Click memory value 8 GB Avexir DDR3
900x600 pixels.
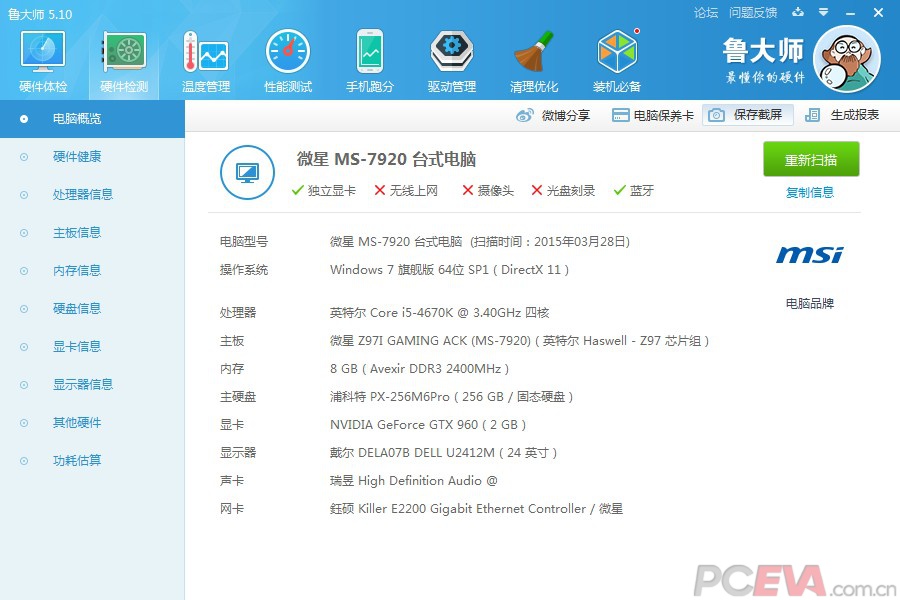tap(420, 369)
